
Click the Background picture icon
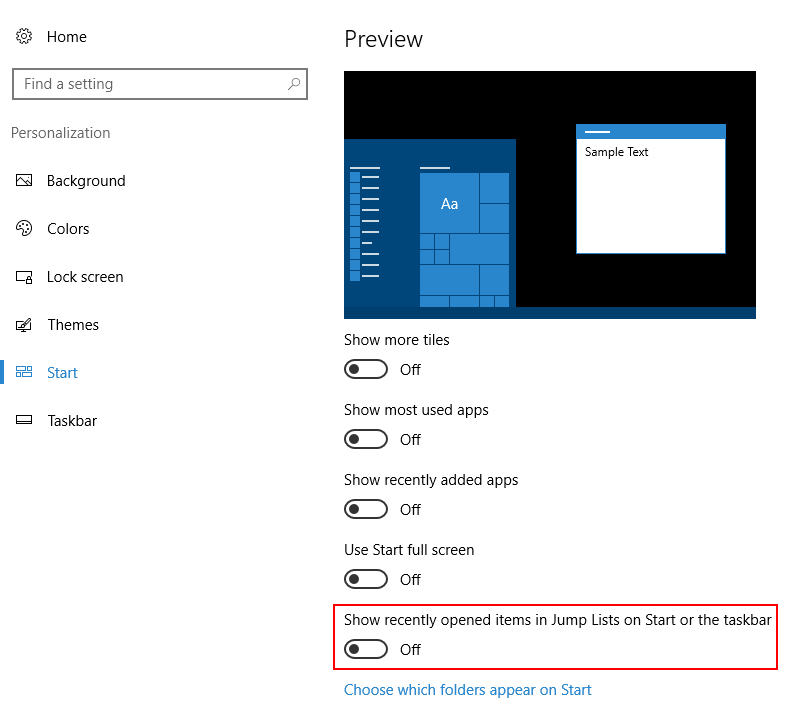click(24, 180)
